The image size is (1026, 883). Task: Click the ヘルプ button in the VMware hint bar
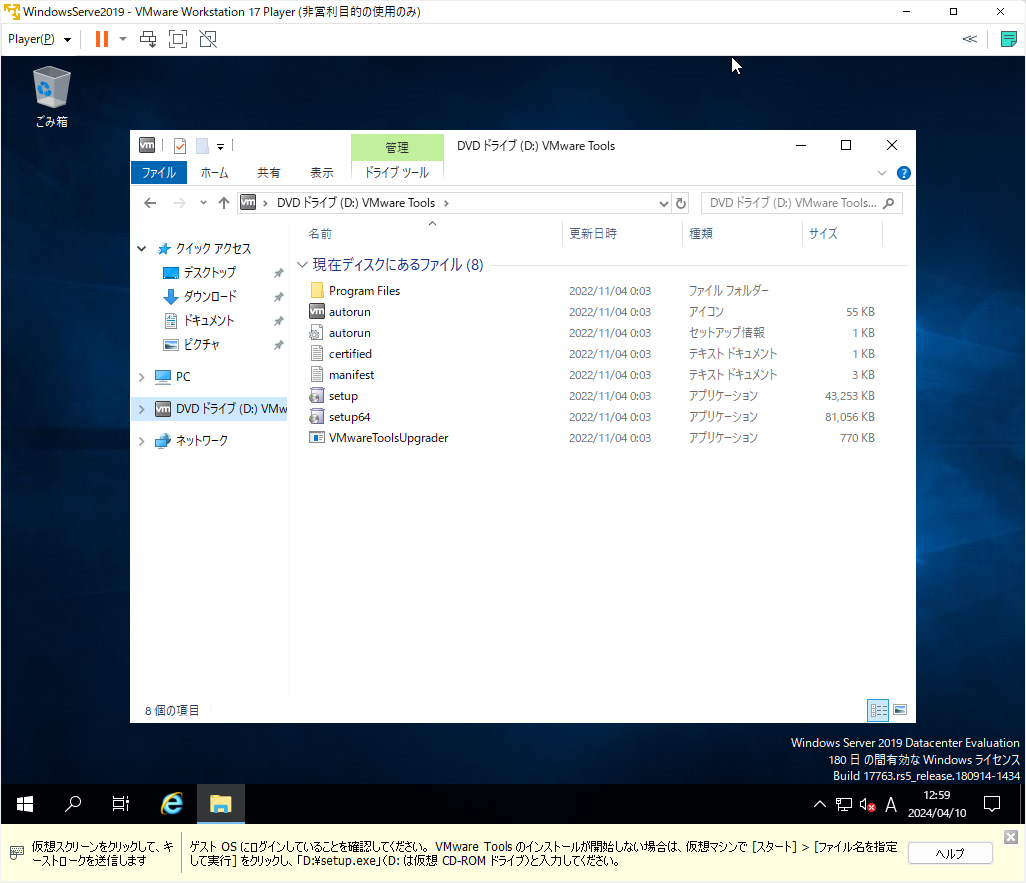(x=949, y=854)
